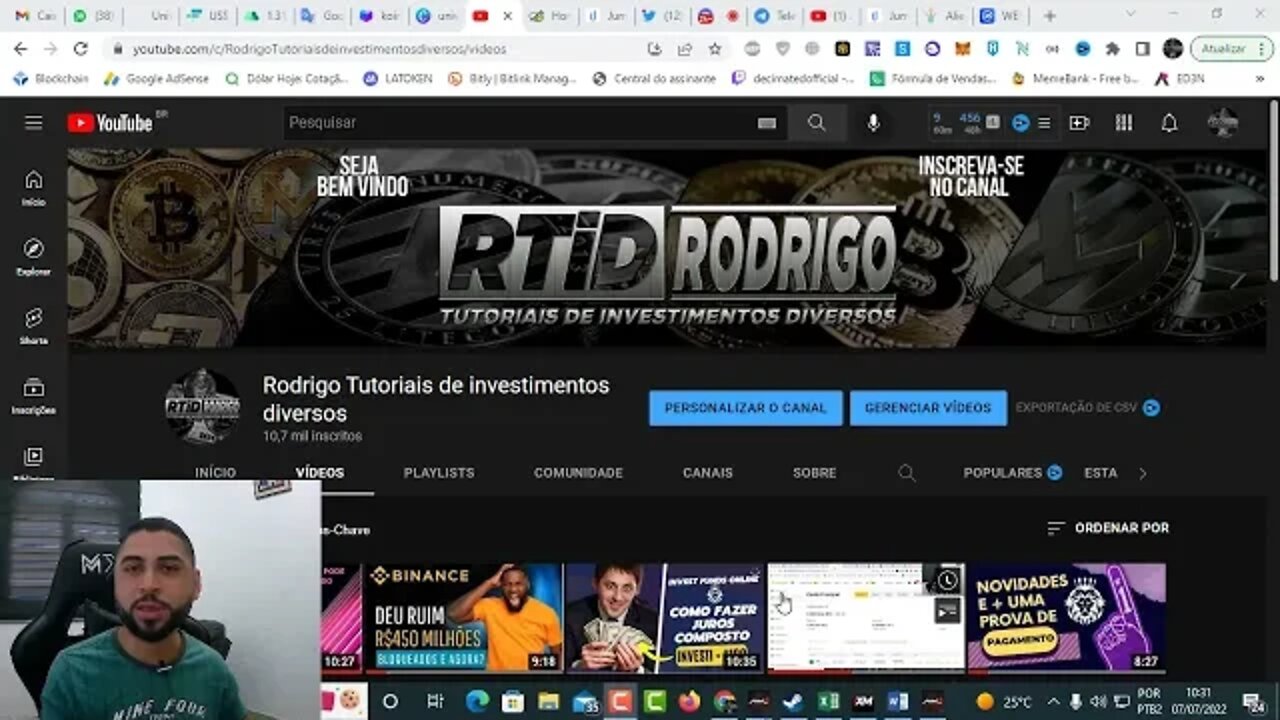
Task: Open Steam from the taskbar
Action: (x=794, y=701)
